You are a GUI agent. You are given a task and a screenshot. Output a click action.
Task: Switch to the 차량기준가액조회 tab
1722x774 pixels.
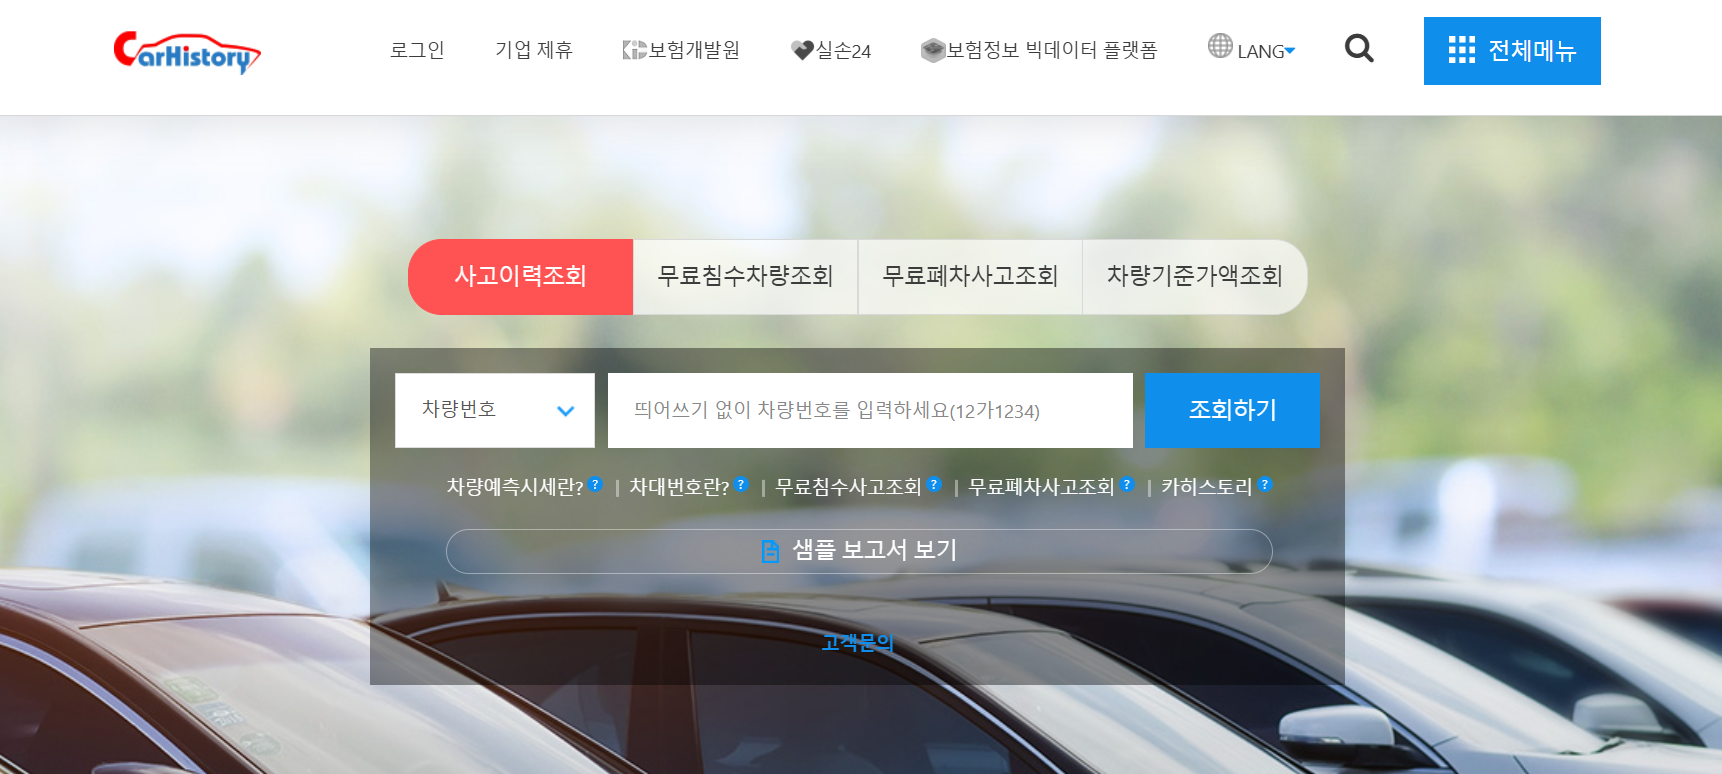1195,277
